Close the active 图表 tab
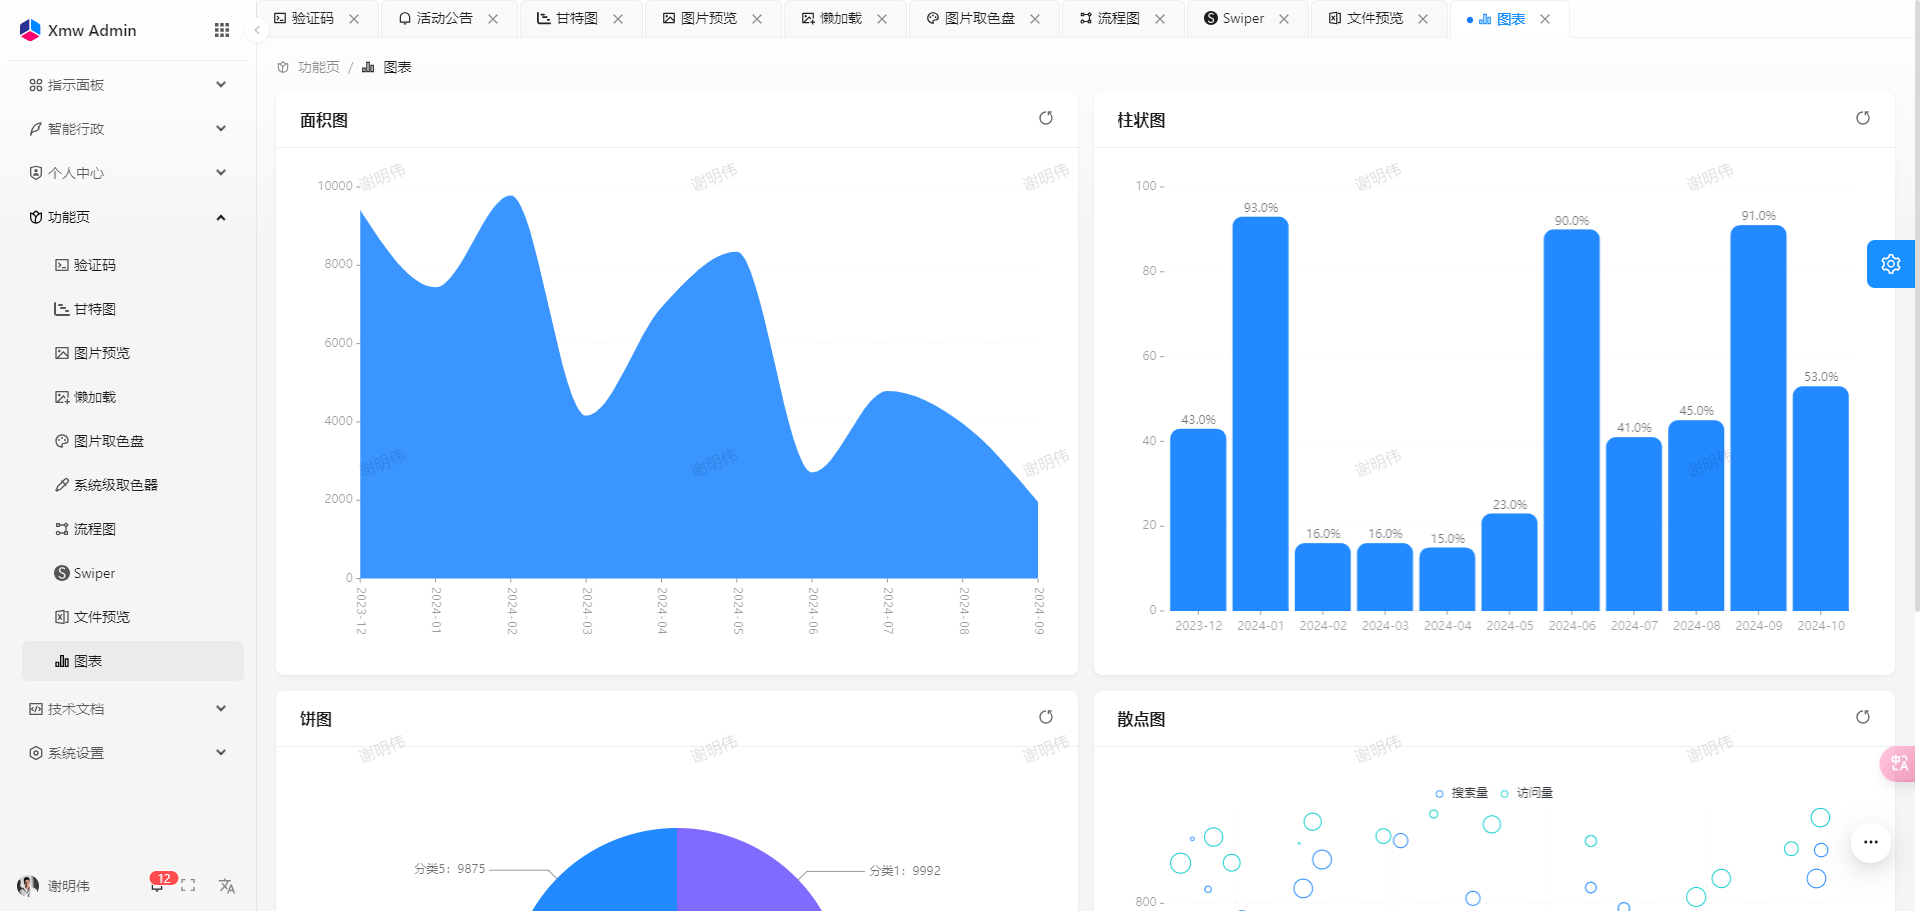Viewport: 1920px width, 911px height. pyautogui.click(x=1545, y=19)
